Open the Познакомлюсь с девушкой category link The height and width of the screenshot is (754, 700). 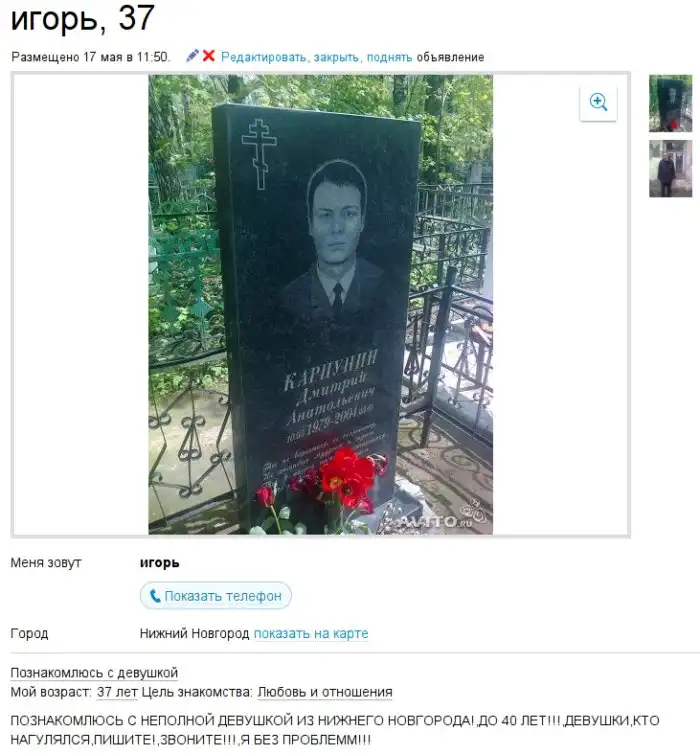point(94,673)
